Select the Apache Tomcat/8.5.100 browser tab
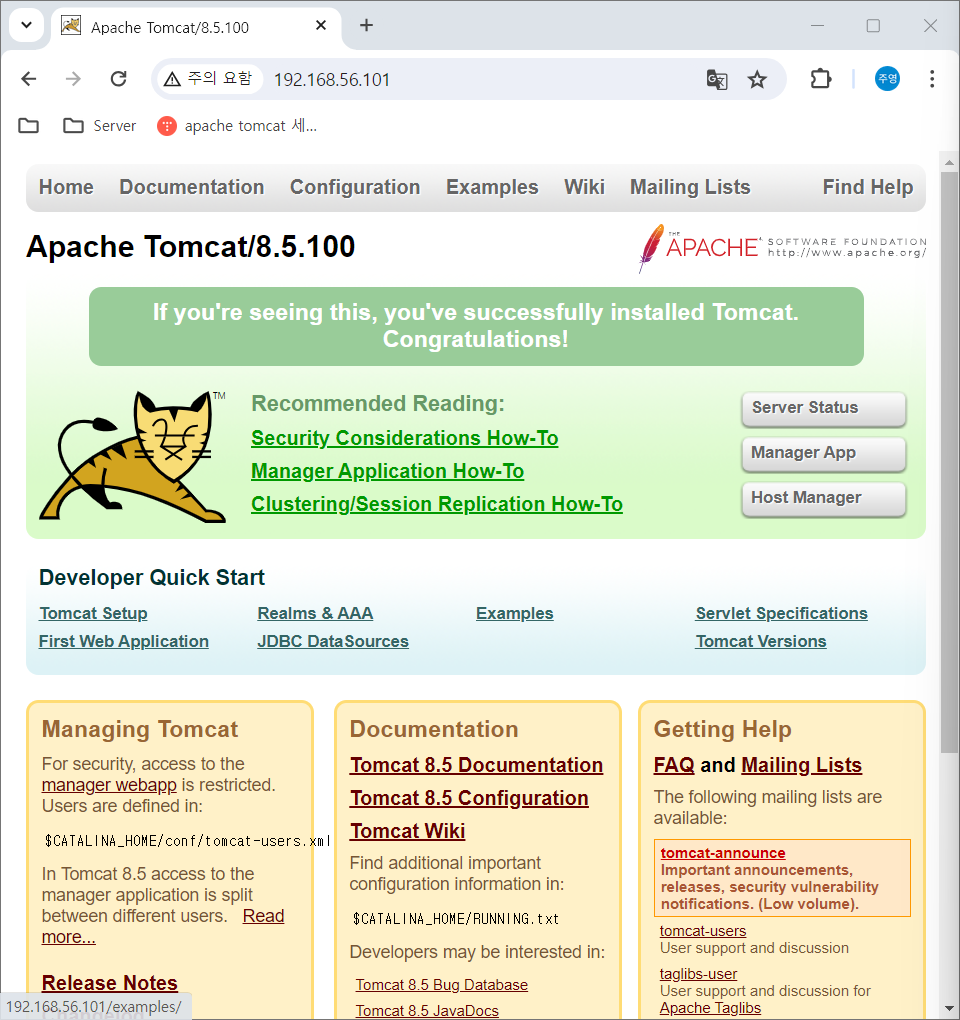The image size is (960, 1020). click(195, 27)
